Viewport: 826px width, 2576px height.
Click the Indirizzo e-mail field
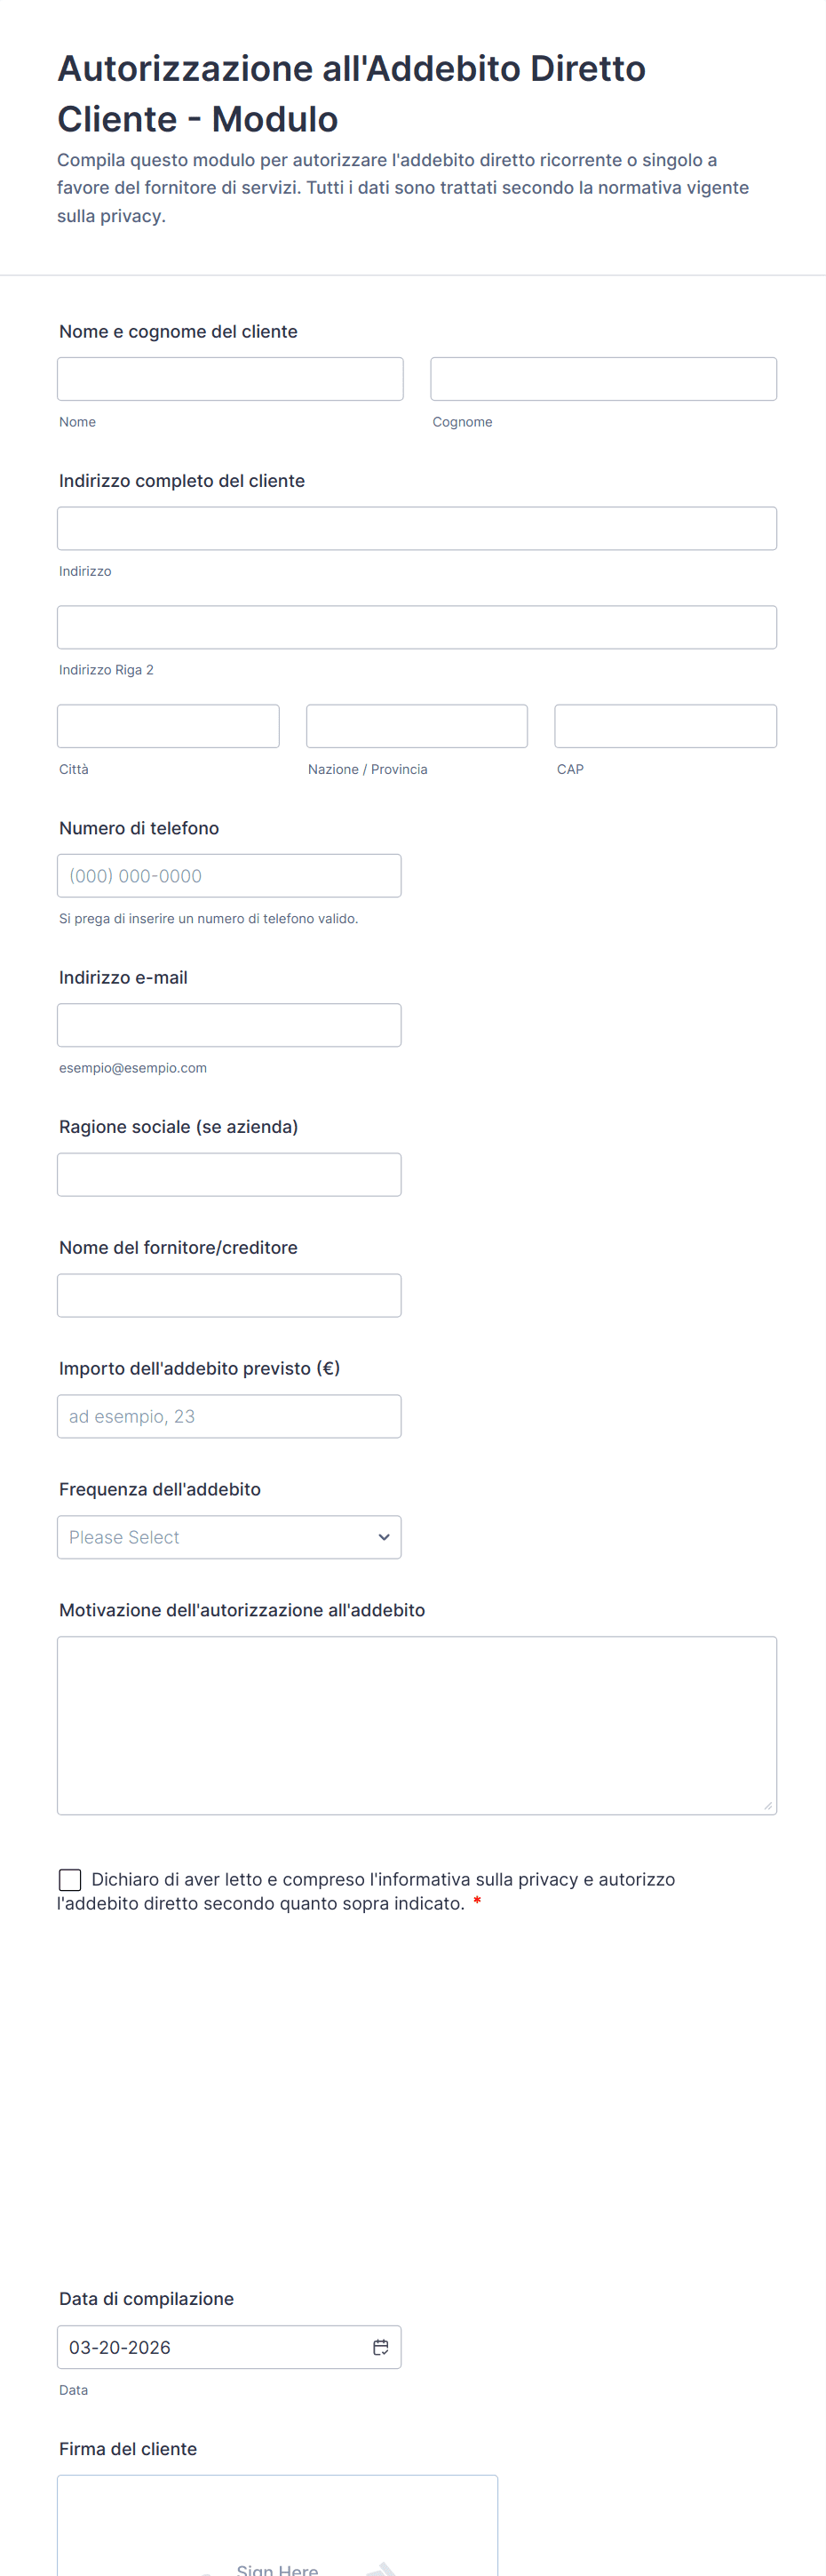(229, 1025)
